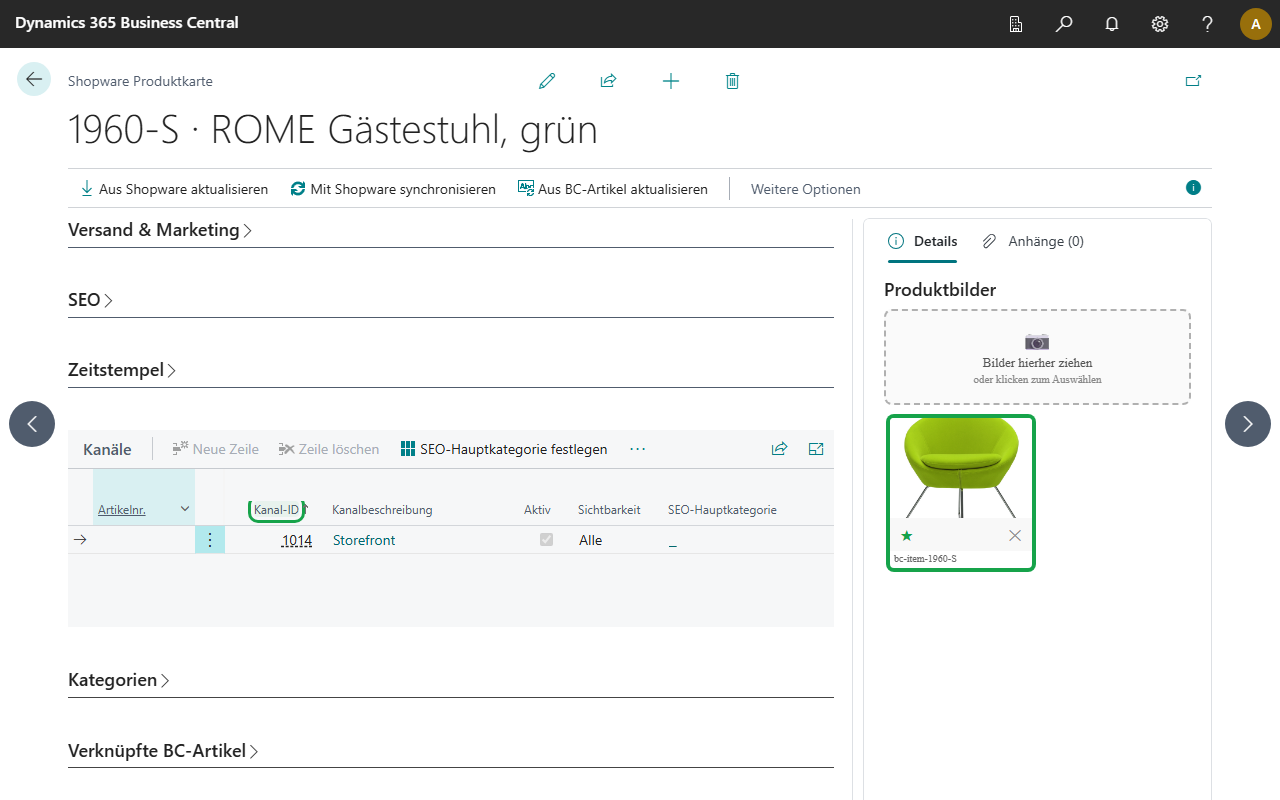
Task: Open row menu for Storefront line
Action: click(x=210, y=540)
